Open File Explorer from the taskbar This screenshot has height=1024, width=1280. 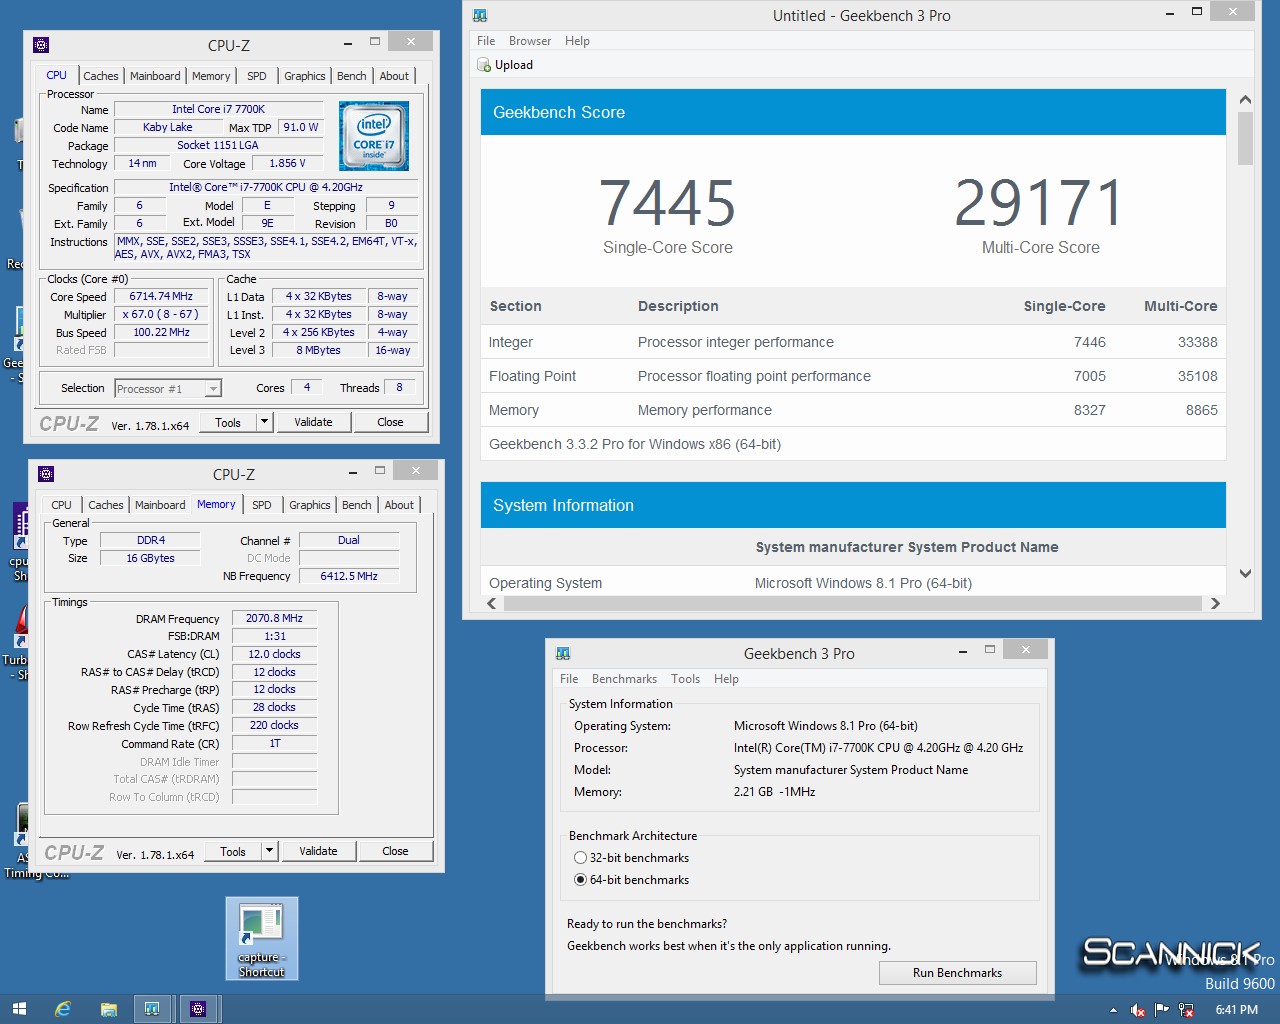[x=108, y=1010]
